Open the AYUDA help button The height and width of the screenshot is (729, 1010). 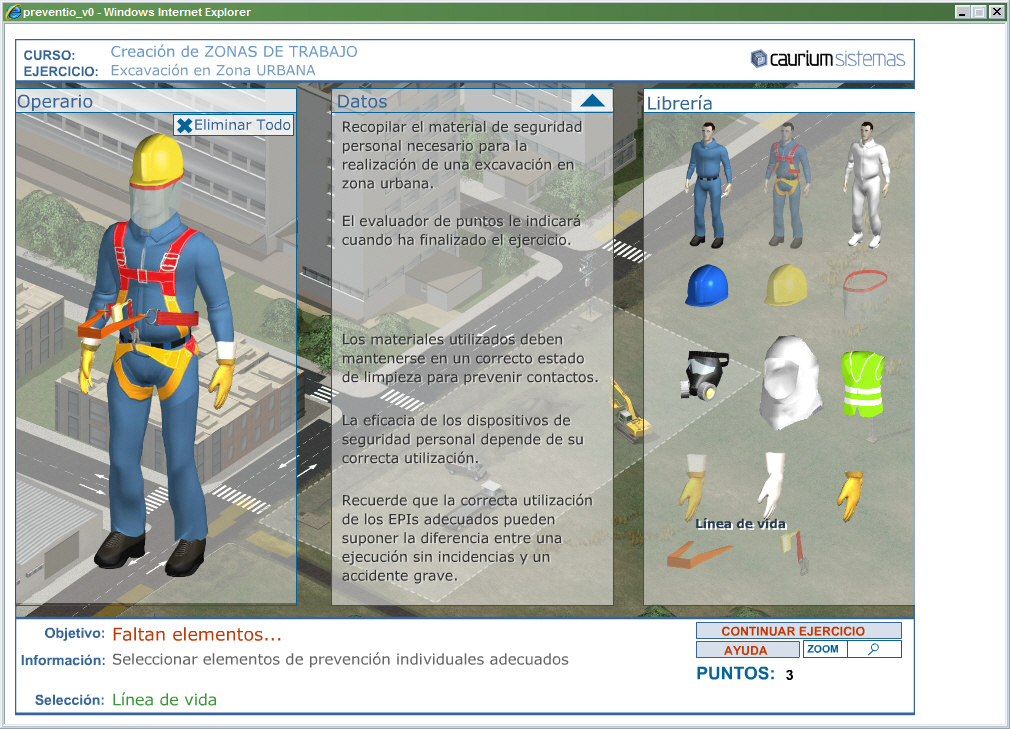(746, 650)
